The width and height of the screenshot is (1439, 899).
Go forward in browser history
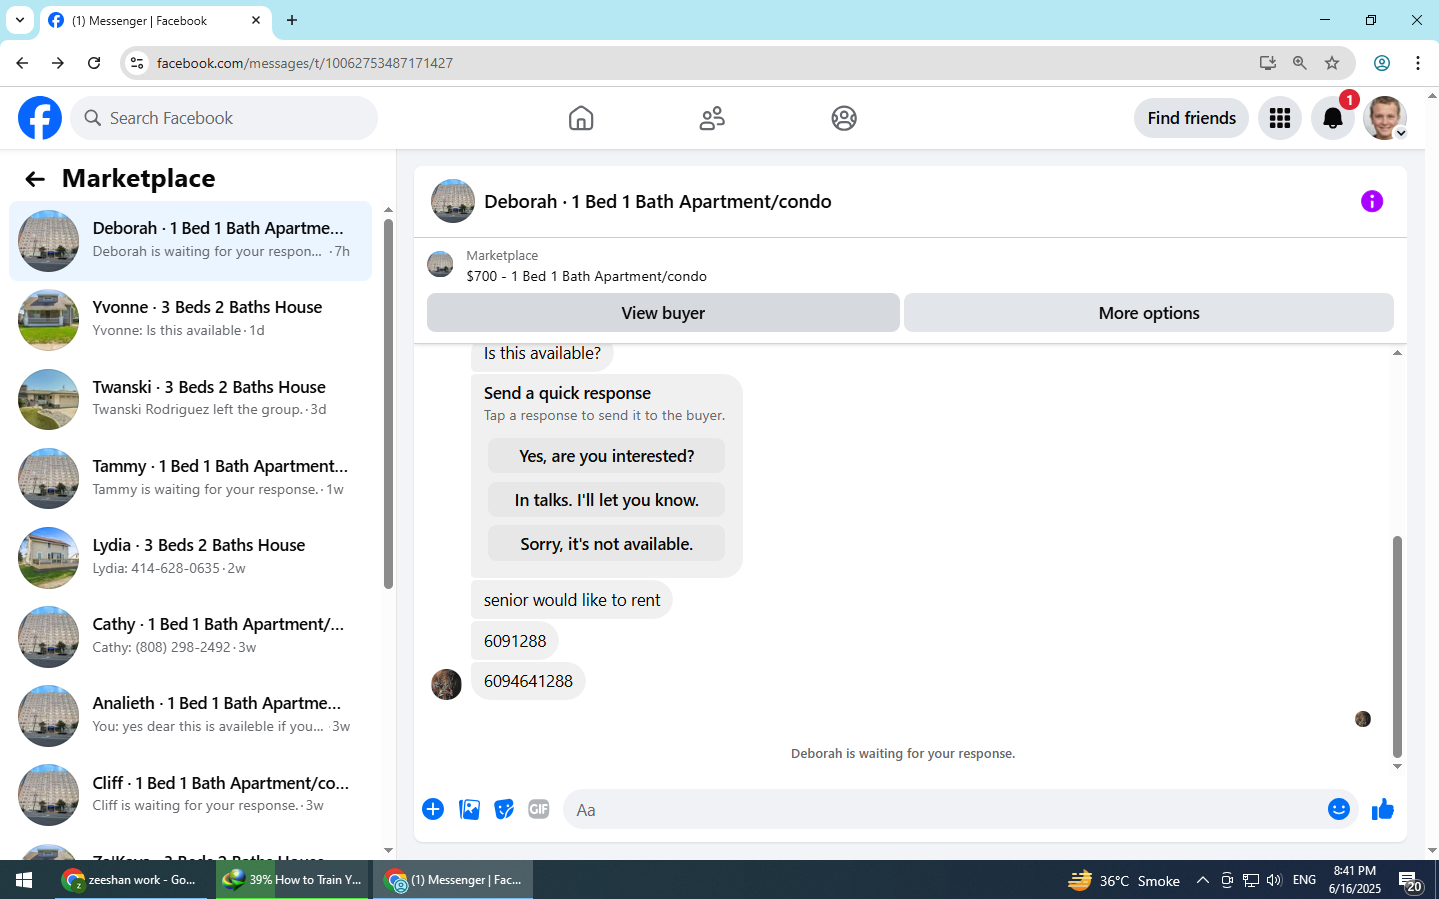pyautogui.click(x=58, y=63)
